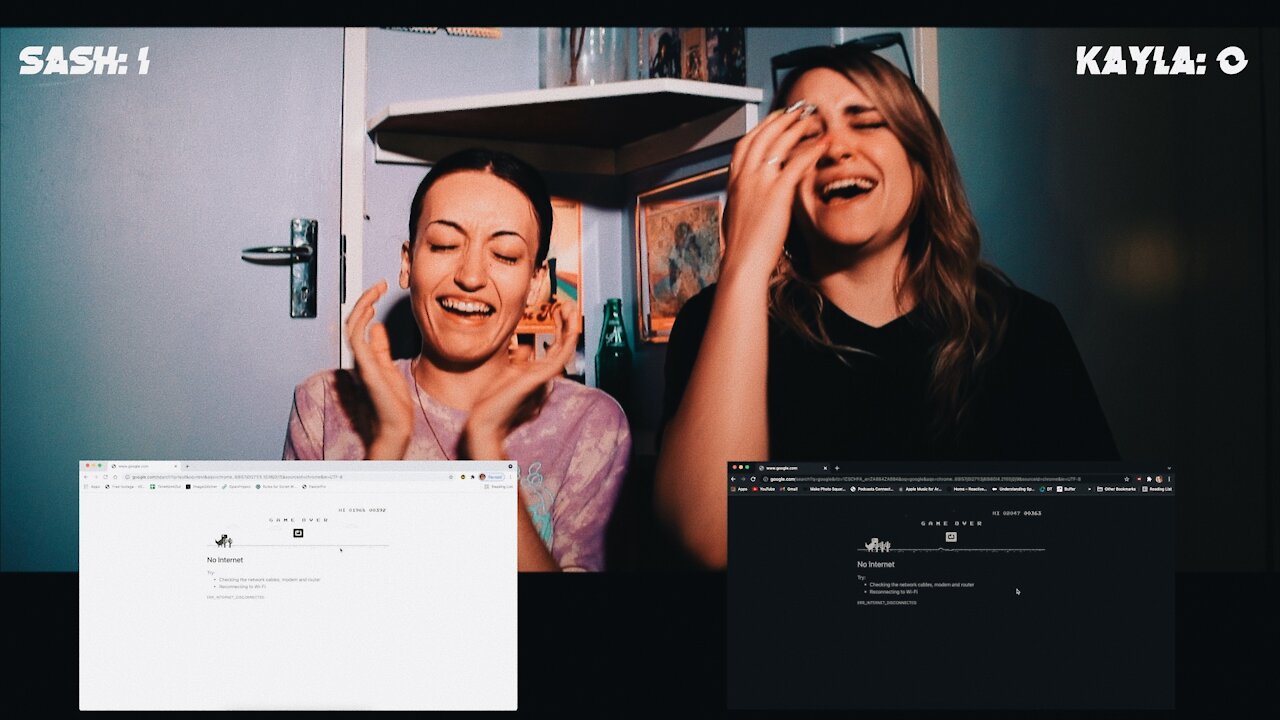This screenshot has width=1280, height=720.
Task: Open a new tab in the light browser window
Action: coord(187,466)
